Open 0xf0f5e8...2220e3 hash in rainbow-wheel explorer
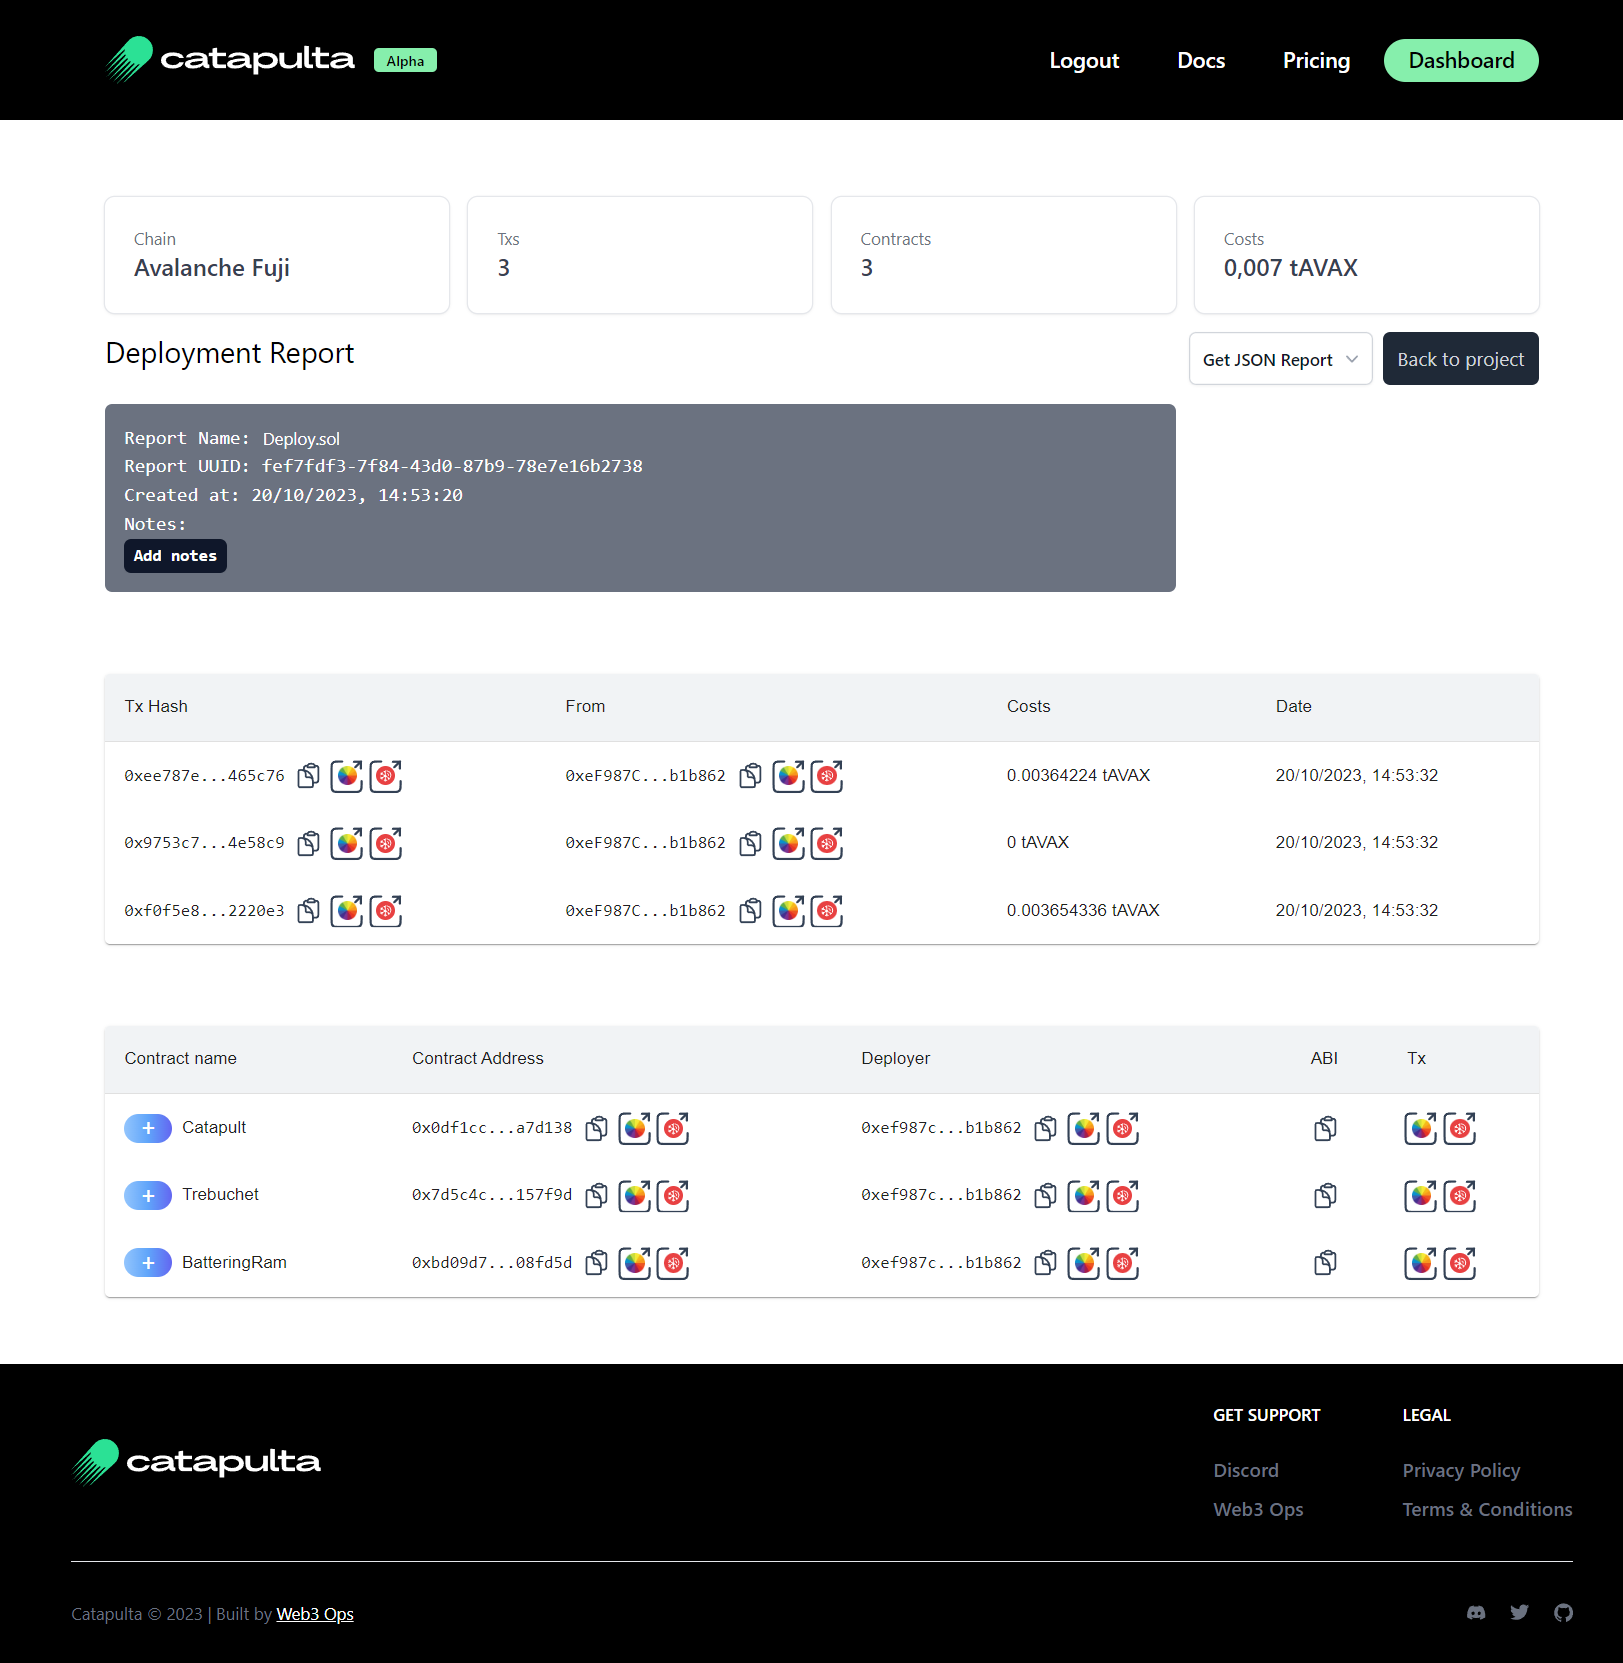 tap(347, 911)
